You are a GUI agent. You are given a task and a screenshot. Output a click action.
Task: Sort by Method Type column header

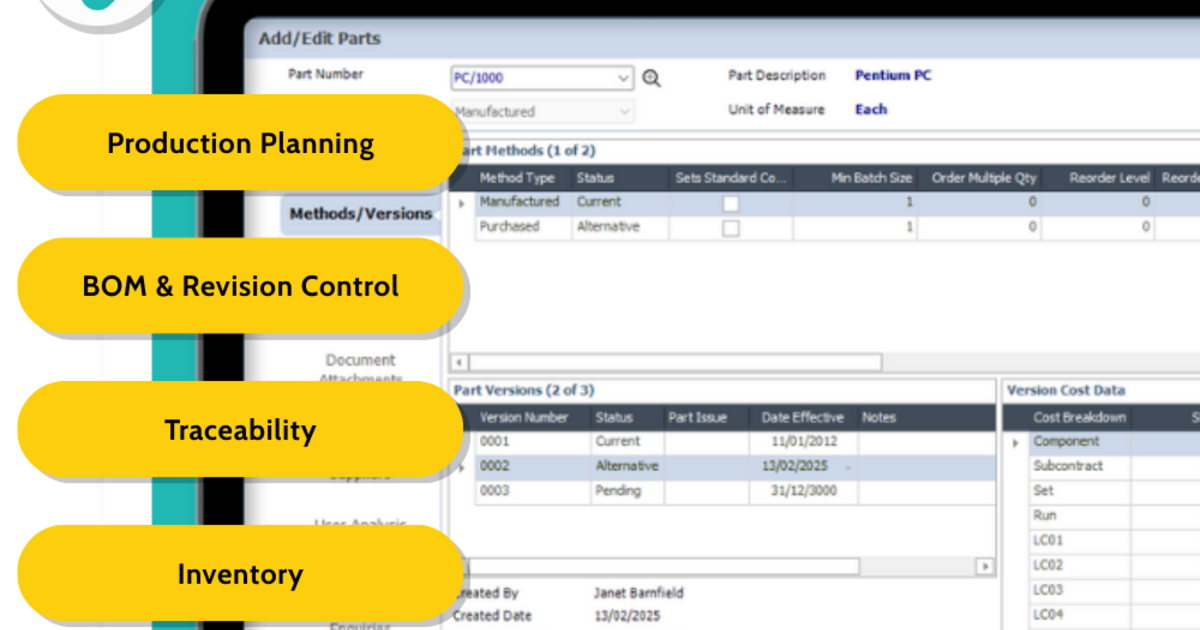coord(522,178)
